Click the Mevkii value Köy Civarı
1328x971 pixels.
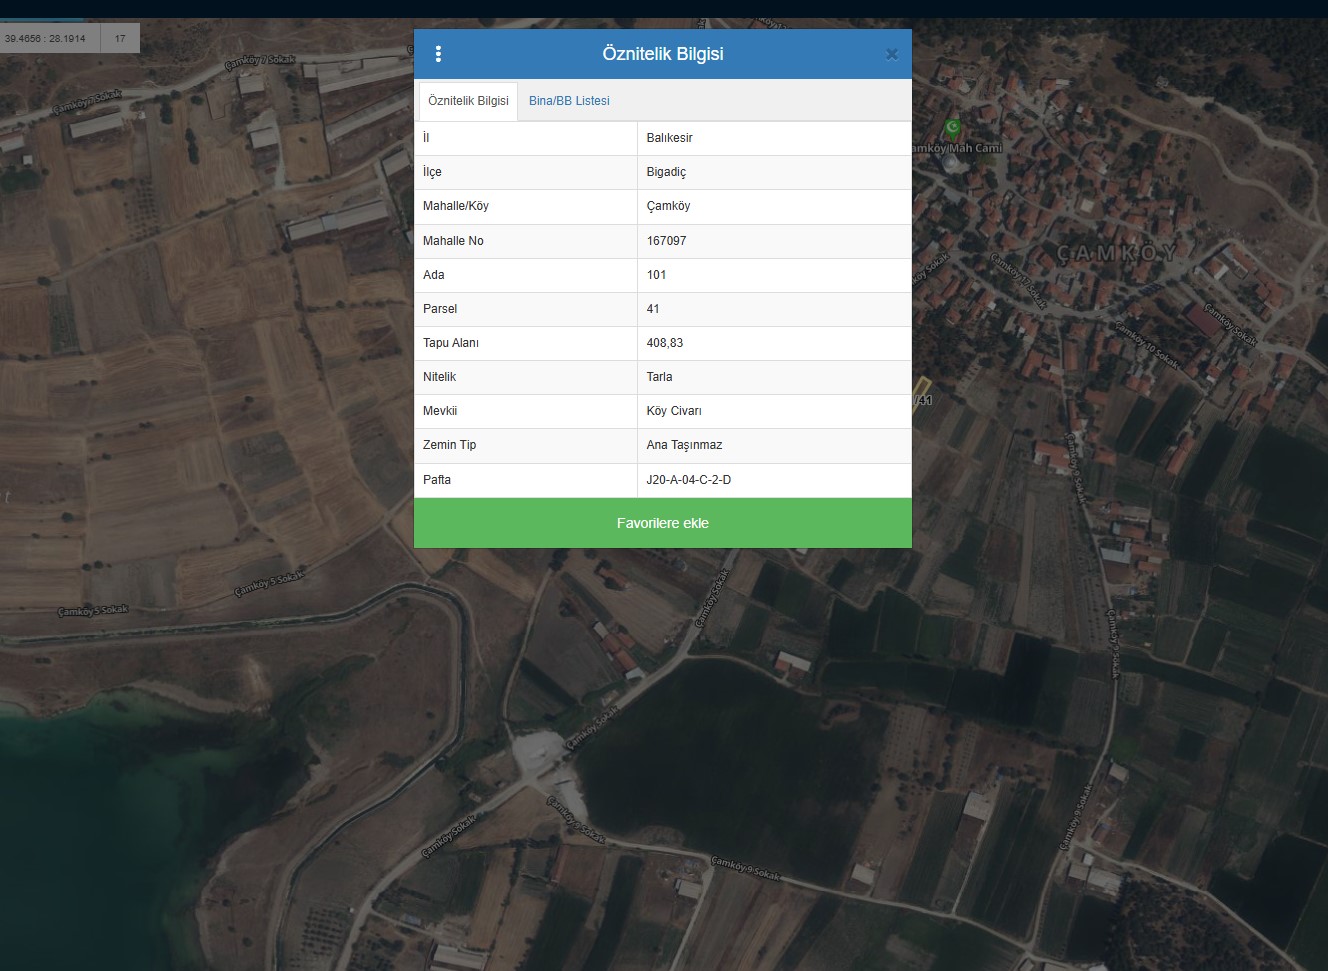[674, 411]
